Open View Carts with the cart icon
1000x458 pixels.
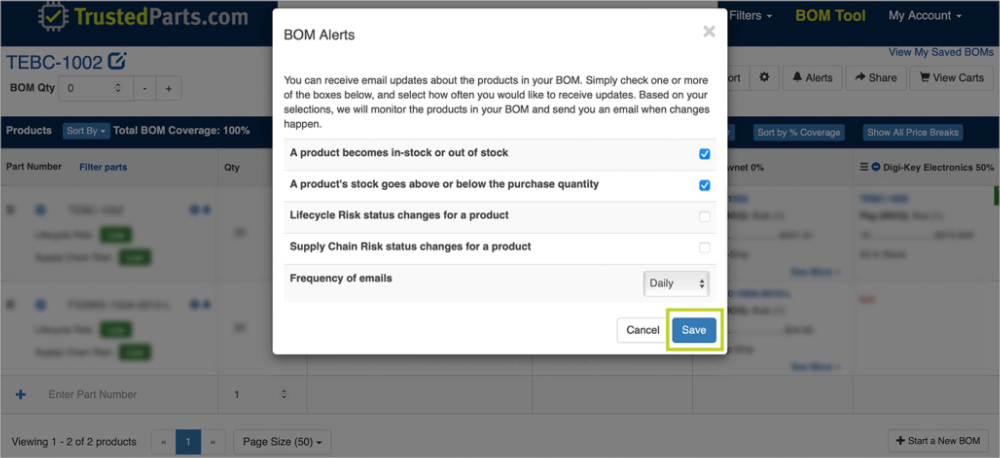[x=950, y=77]
